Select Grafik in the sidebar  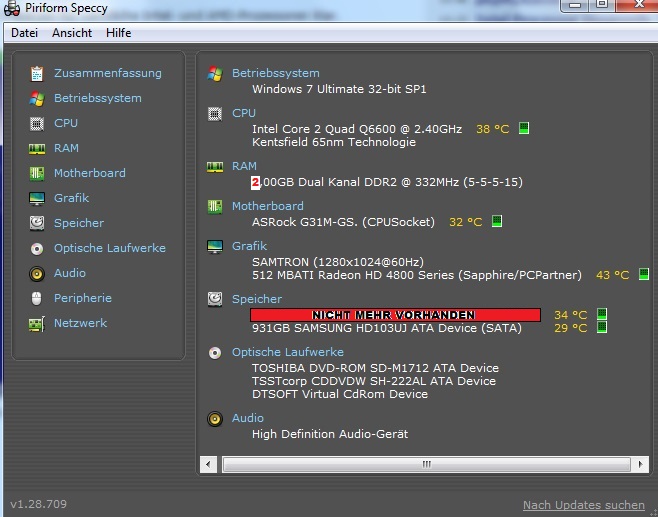pos(71,198)
